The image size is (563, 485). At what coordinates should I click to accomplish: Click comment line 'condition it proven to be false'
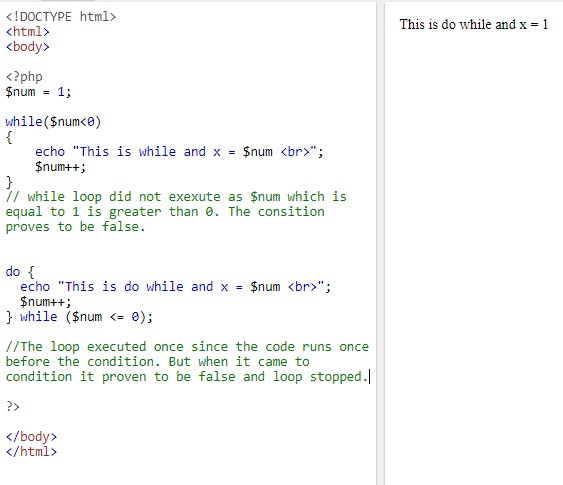(187, 377)
